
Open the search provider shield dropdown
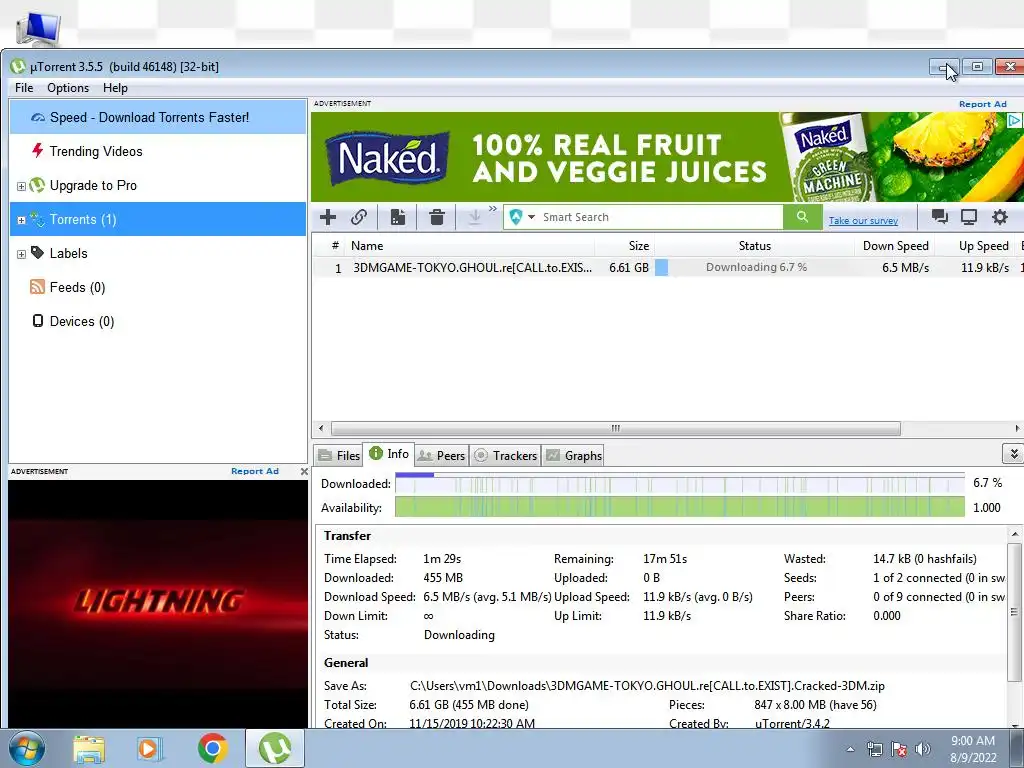pyautogui.click(x=522, y=217)
